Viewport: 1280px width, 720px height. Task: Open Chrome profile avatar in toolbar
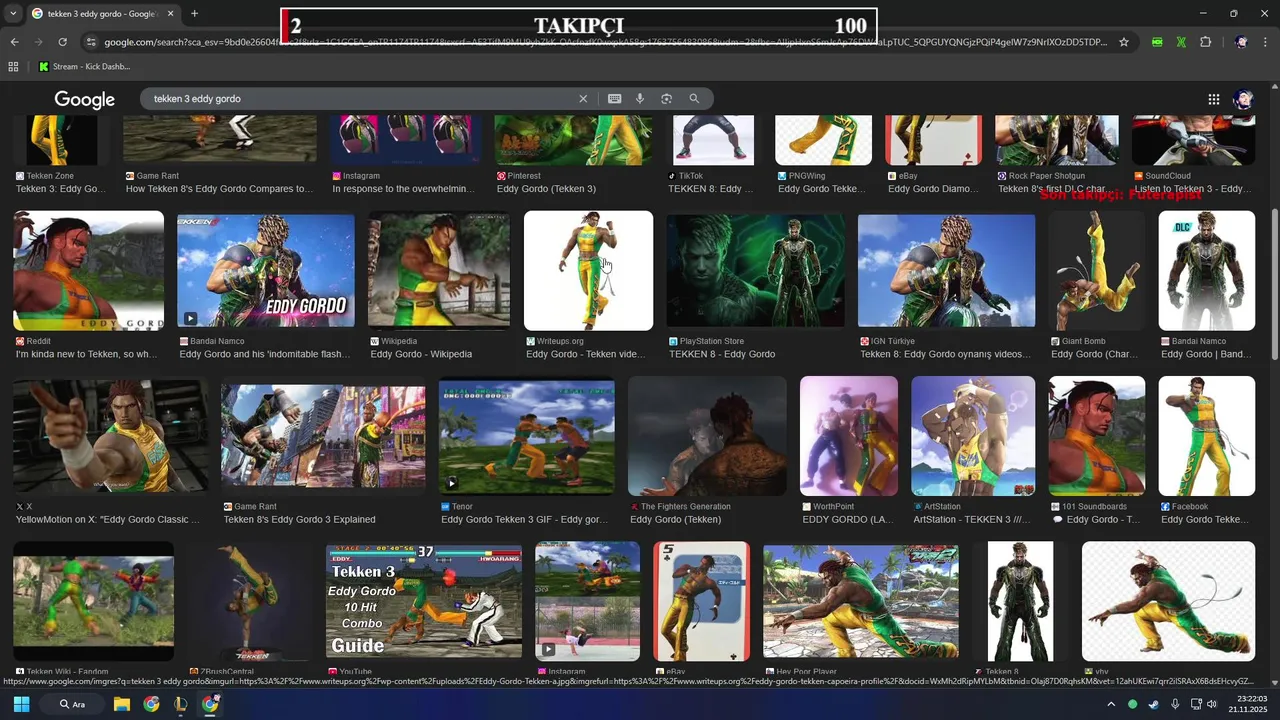[x=1241, y=42]
